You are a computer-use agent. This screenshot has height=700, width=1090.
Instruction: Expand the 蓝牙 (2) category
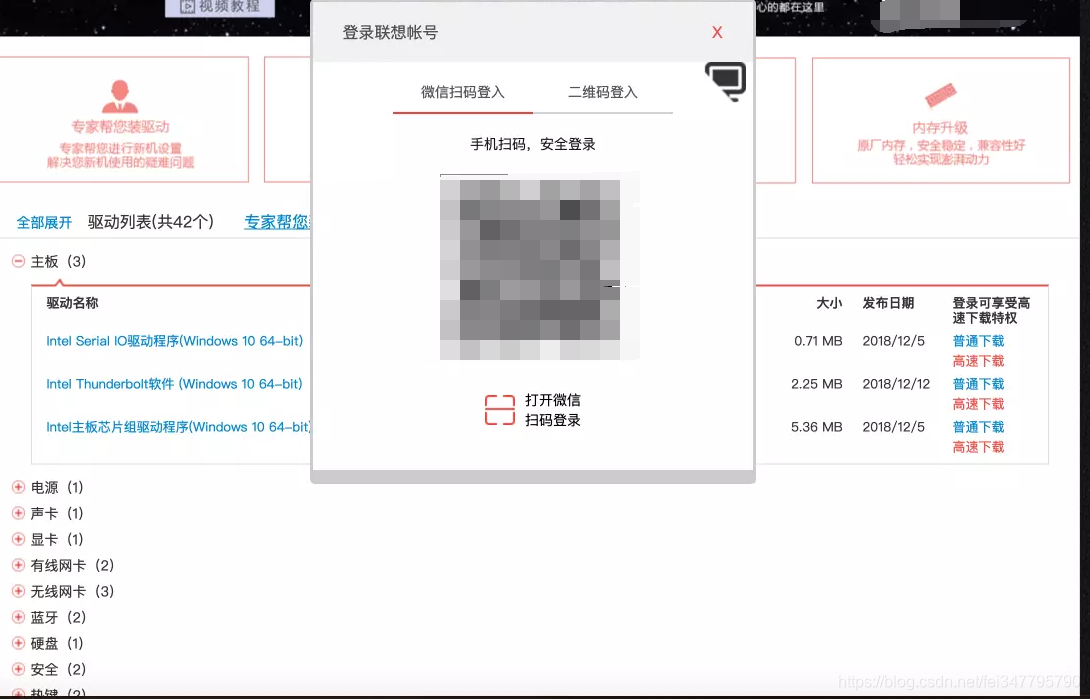pos(19,617)
